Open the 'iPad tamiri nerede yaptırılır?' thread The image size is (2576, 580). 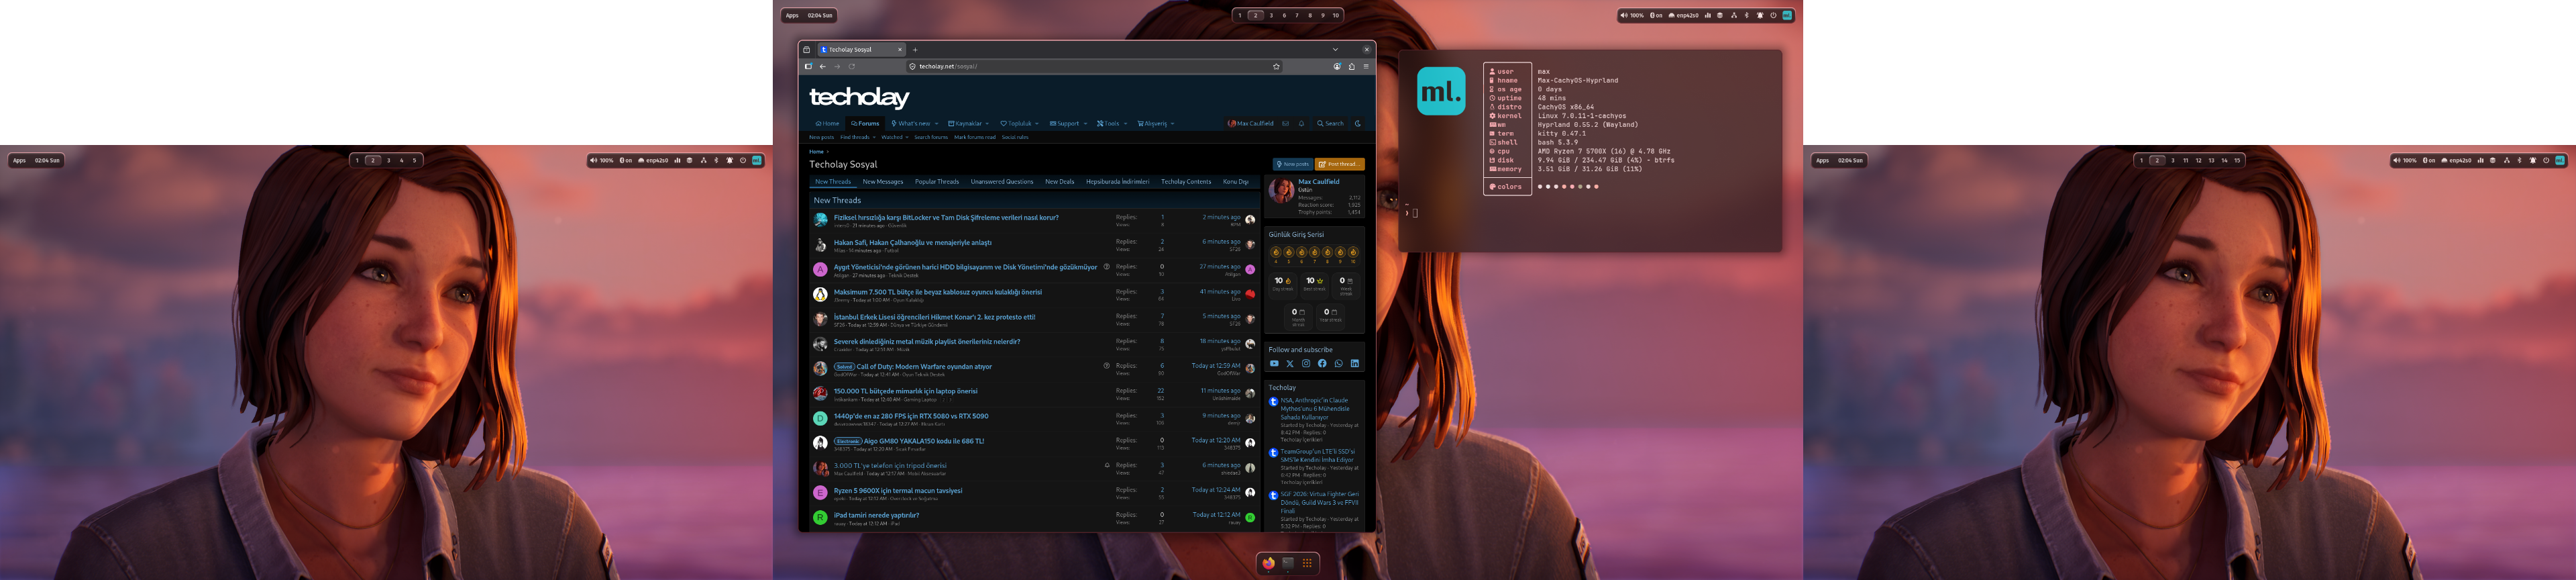(876, 515)
